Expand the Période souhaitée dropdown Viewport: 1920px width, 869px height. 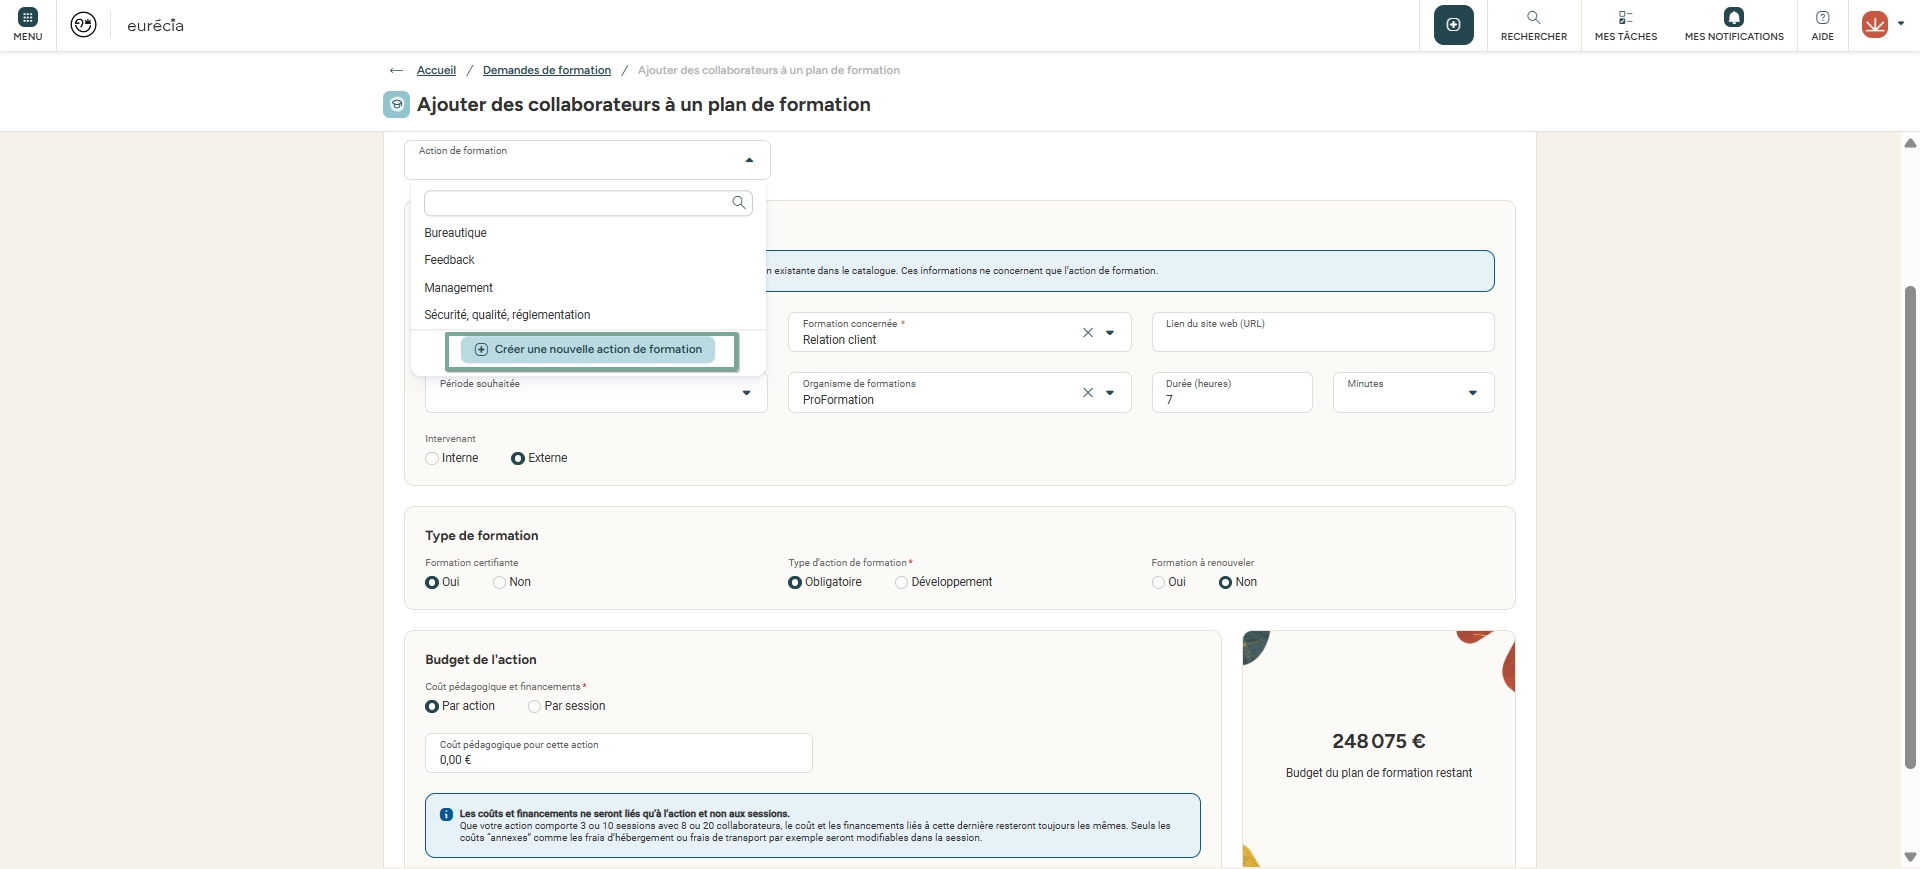[746, 393]
